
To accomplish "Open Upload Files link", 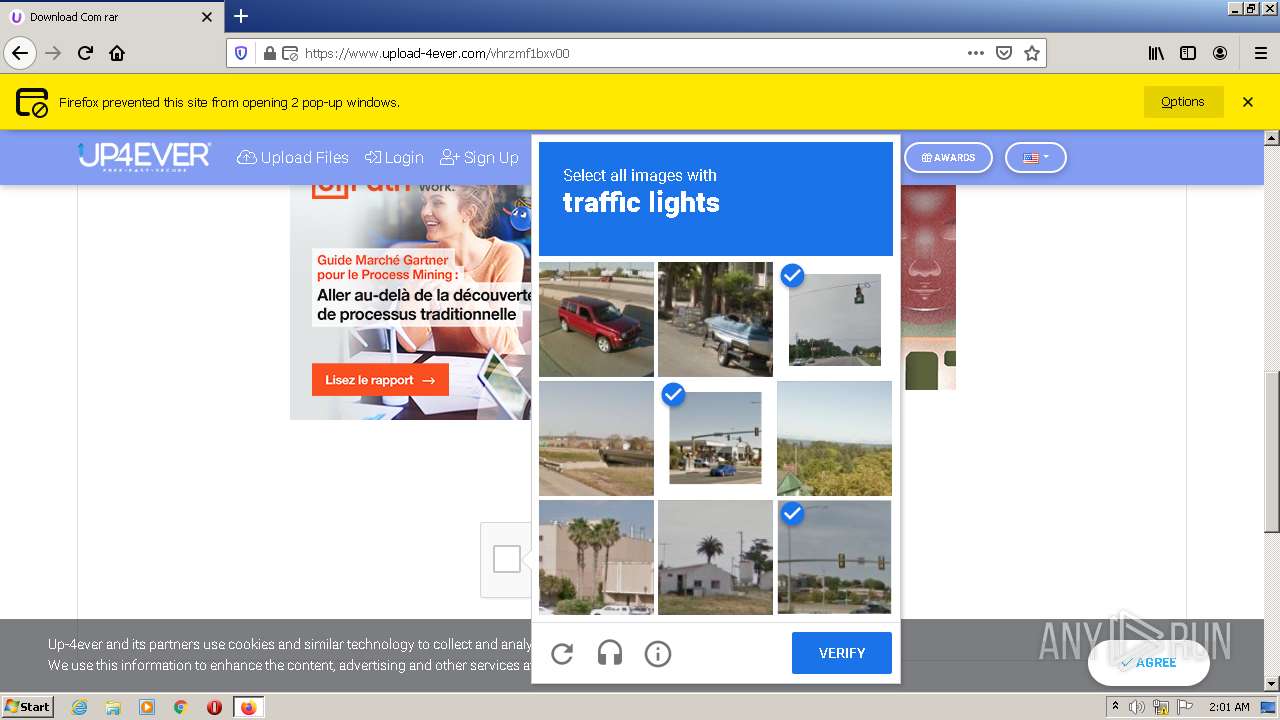I will [x=293, y=158].
